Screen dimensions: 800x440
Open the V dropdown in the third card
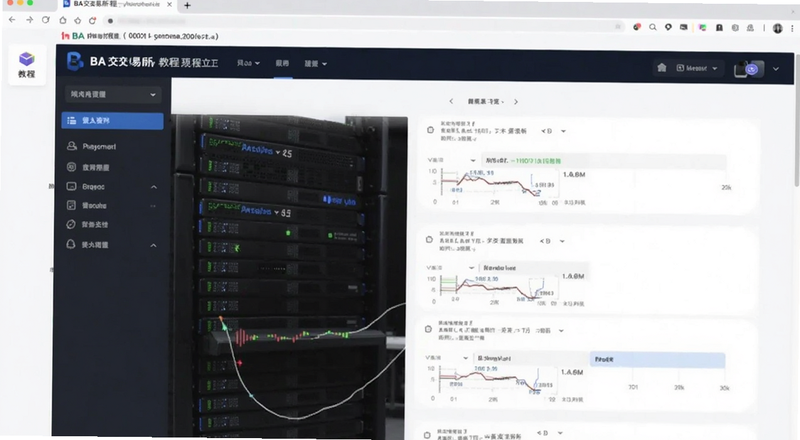[447, 358]
